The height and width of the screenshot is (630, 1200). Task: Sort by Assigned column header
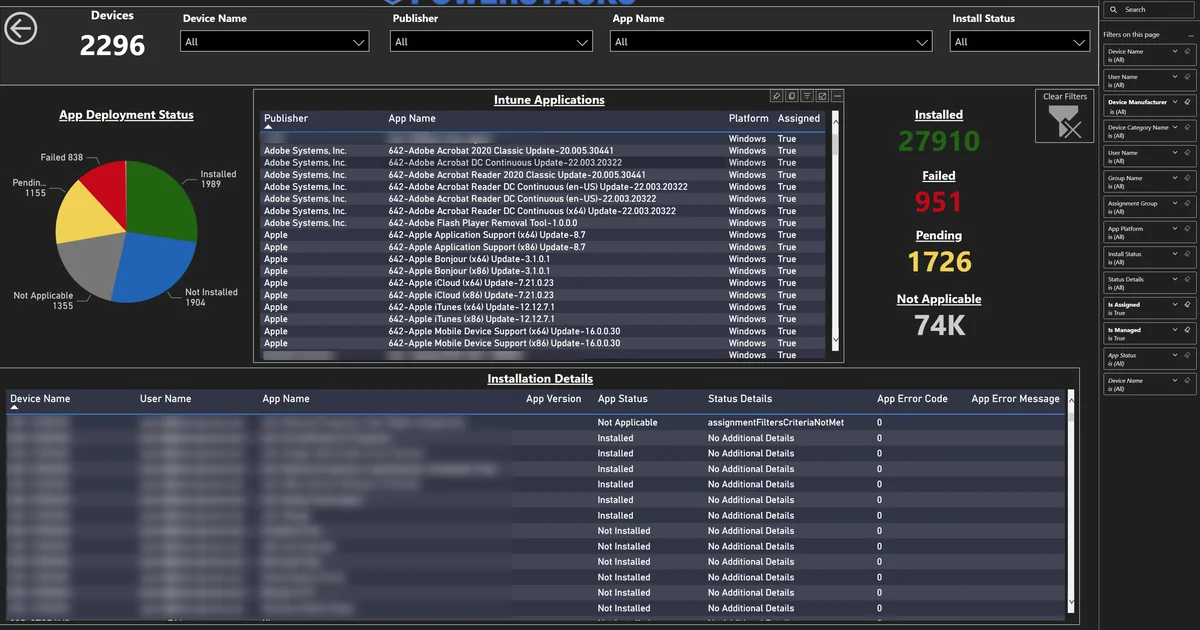pos(799,118)
